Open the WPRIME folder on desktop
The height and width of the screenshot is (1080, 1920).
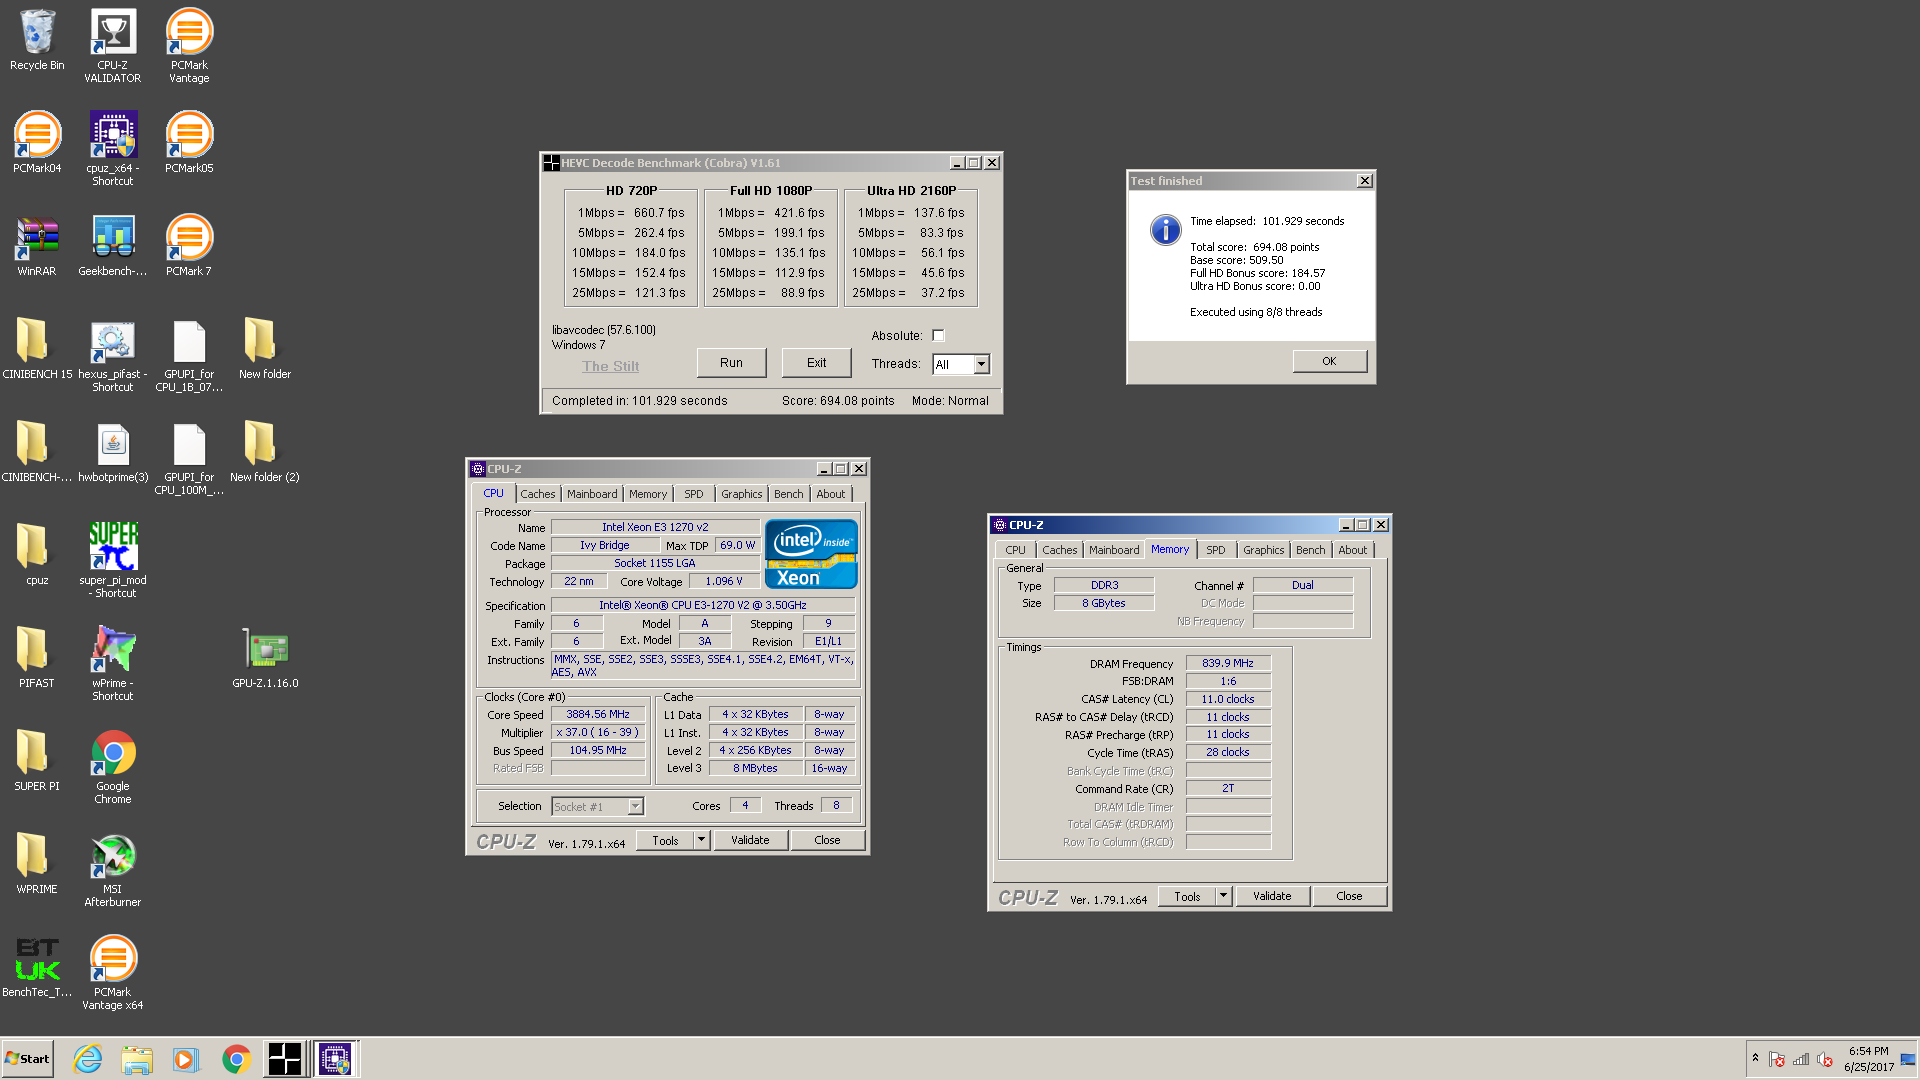pyautogui.click(x=37, y=864)
